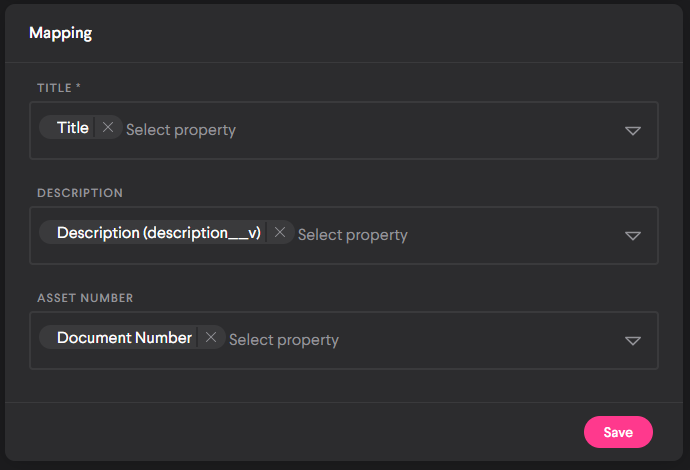Screen dimensions: 690x470
Task: Click 'Select property' in the Title field
Action: [181, 130]
